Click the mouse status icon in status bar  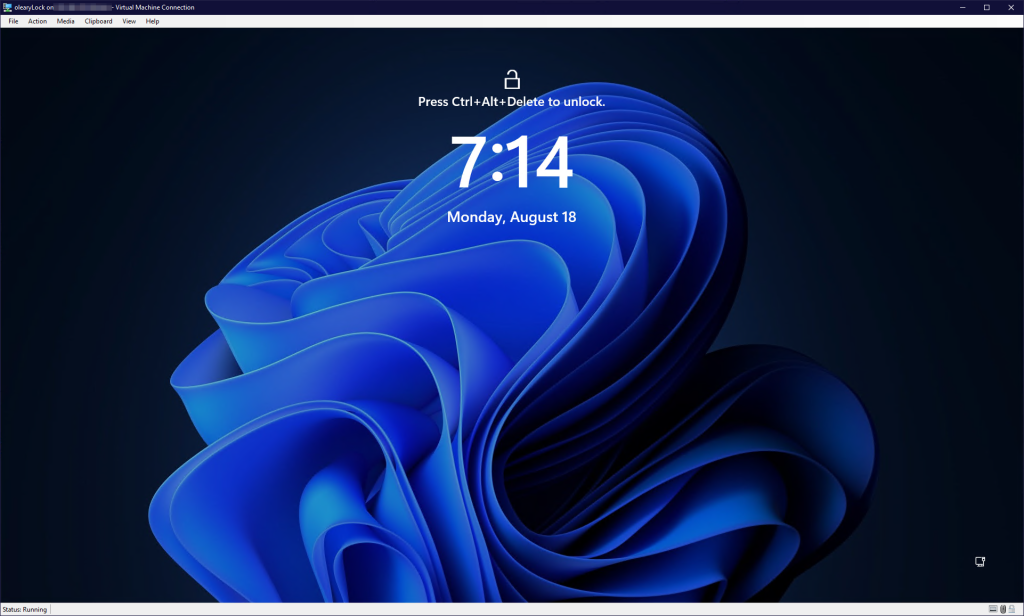[x=1003, y=609]
